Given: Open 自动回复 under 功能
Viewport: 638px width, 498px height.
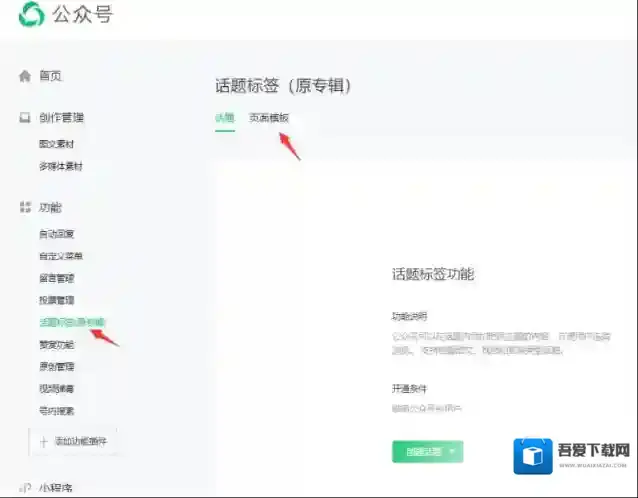Looking at the screenshot, I should [57, 234].
